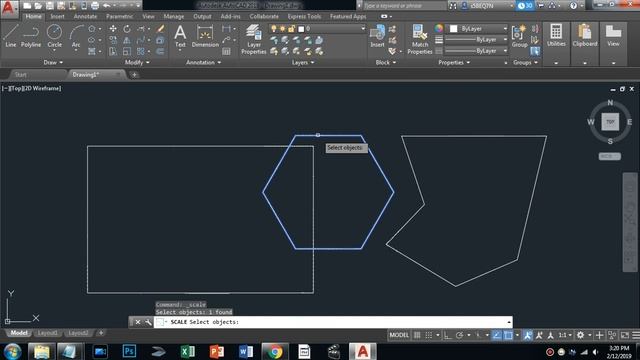Click the Group icon

(519, 36)
